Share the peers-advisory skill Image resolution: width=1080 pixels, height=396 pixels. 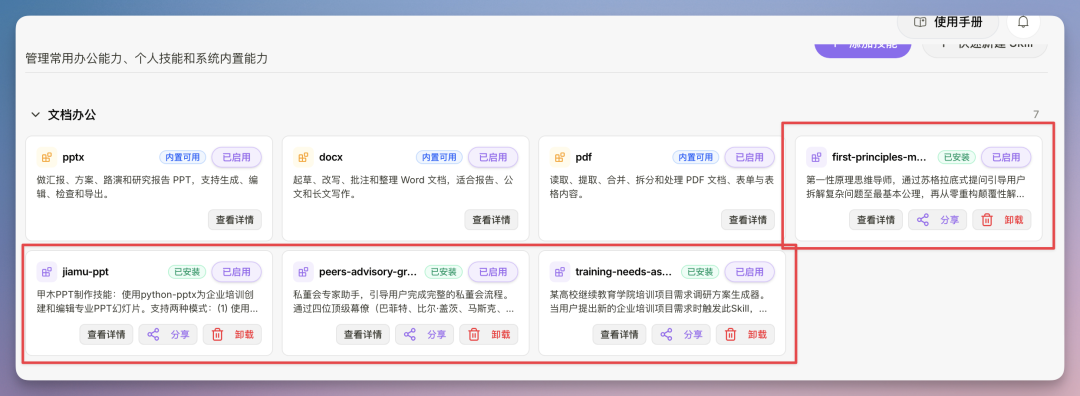424,335
